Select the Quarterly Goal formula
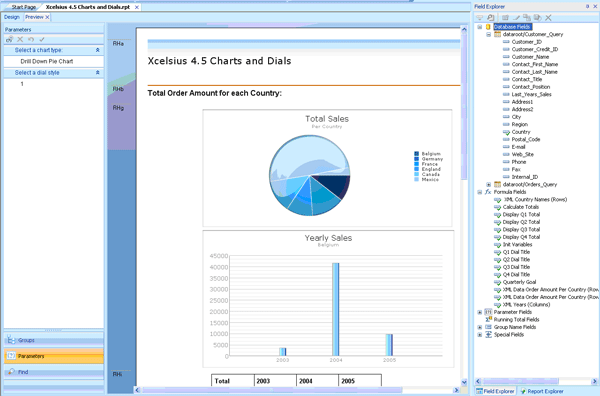The height and width of the screenshot is (396, 600). pos(519,282)
